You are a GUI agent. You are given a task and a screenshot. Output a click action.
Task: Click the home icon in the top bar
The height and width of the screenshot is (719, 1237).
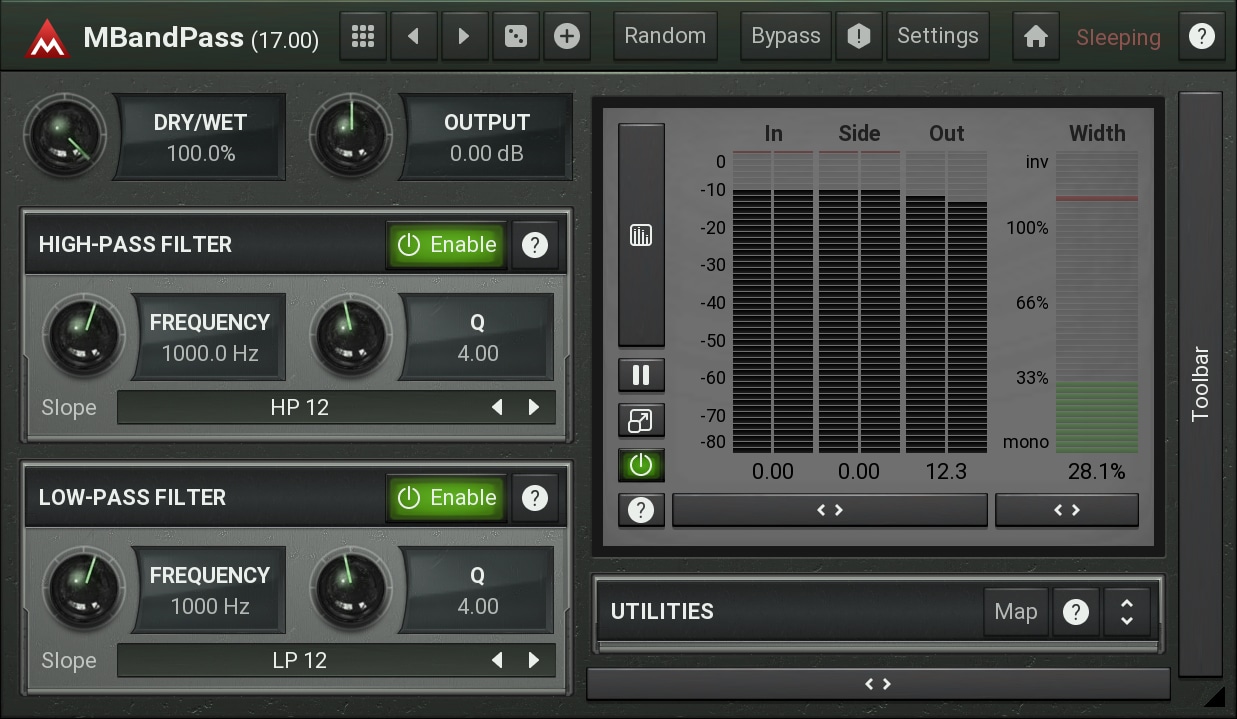tap(1036, 37)
